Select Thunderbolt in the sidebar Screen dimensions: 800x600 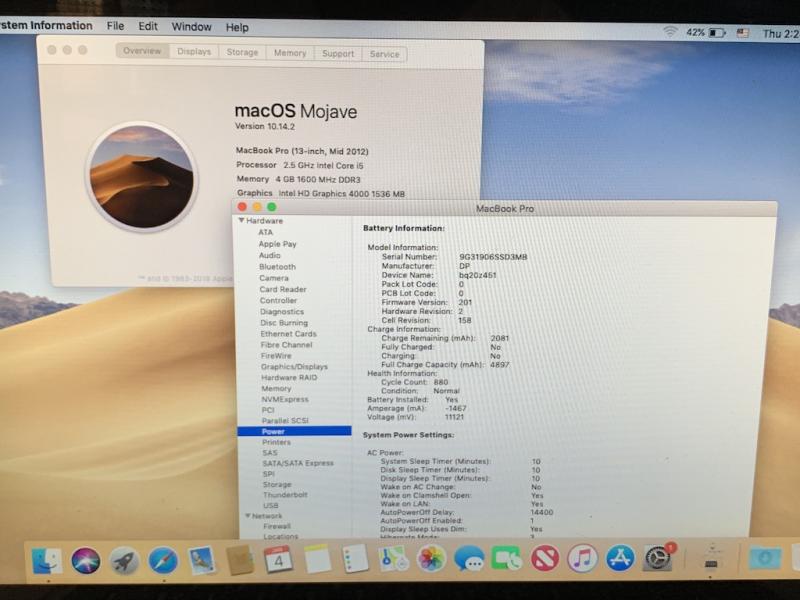click(x=285, y=495)
